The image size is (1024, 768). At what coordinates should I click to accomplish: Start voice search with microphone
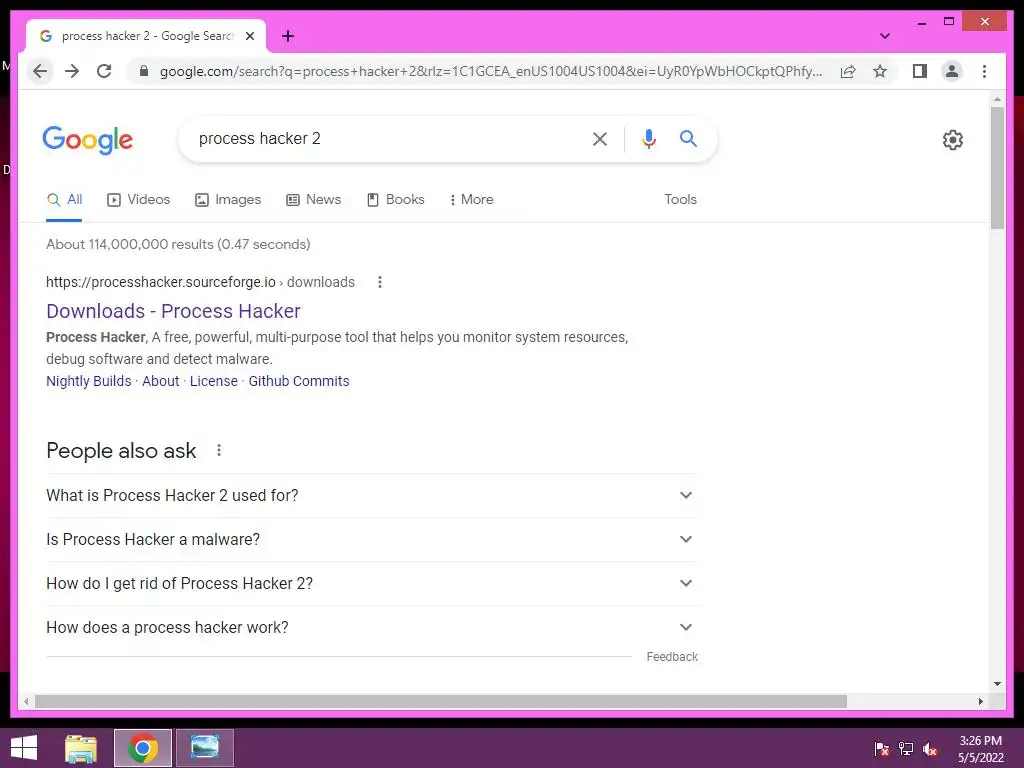(648, 138)
